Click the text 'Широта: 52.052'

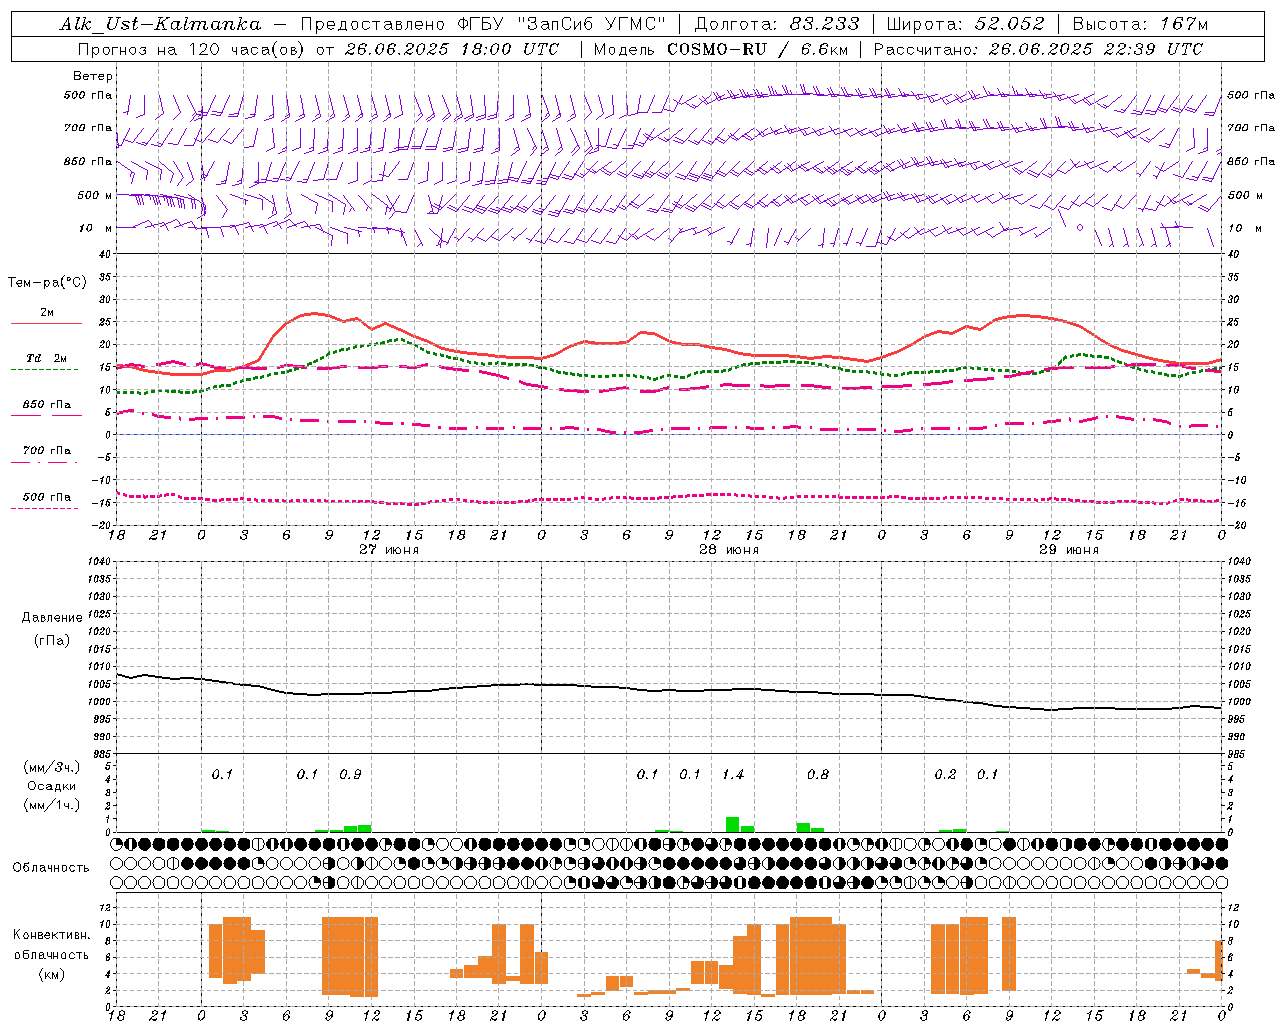[x=965, y=24]
